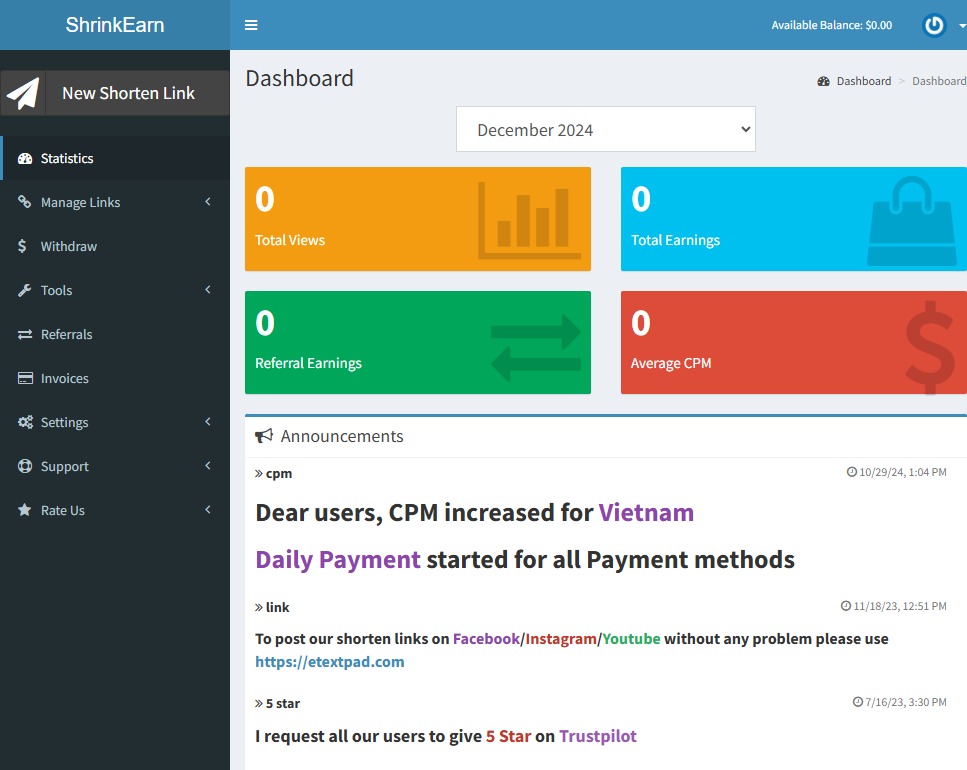Expand the Tools submenu
This screenshot has height=770, width=967.
click(x=208, y=290)
